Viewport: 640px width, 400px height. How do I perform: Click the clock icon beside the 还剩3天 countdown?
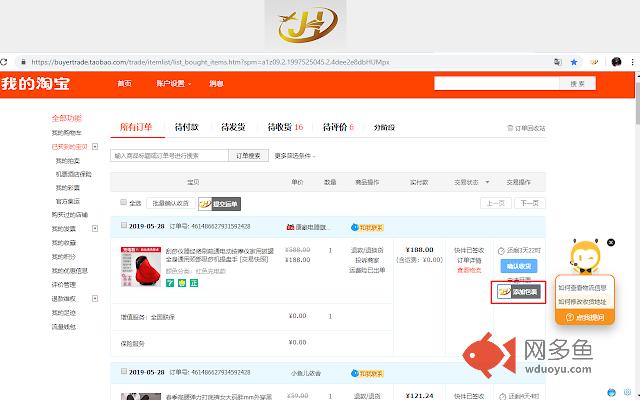502,251
